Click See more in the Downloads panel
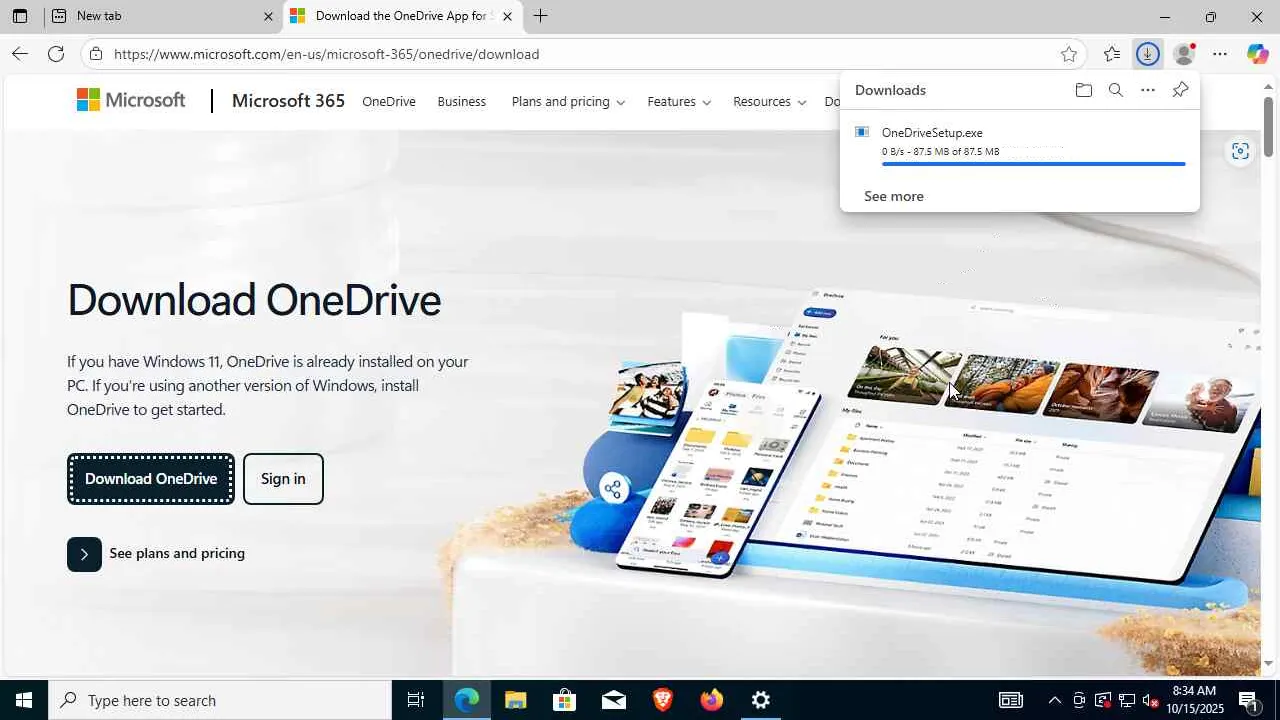Image resolution: width=1280 pixels, height=720 pixels. [x=894, y=196]
